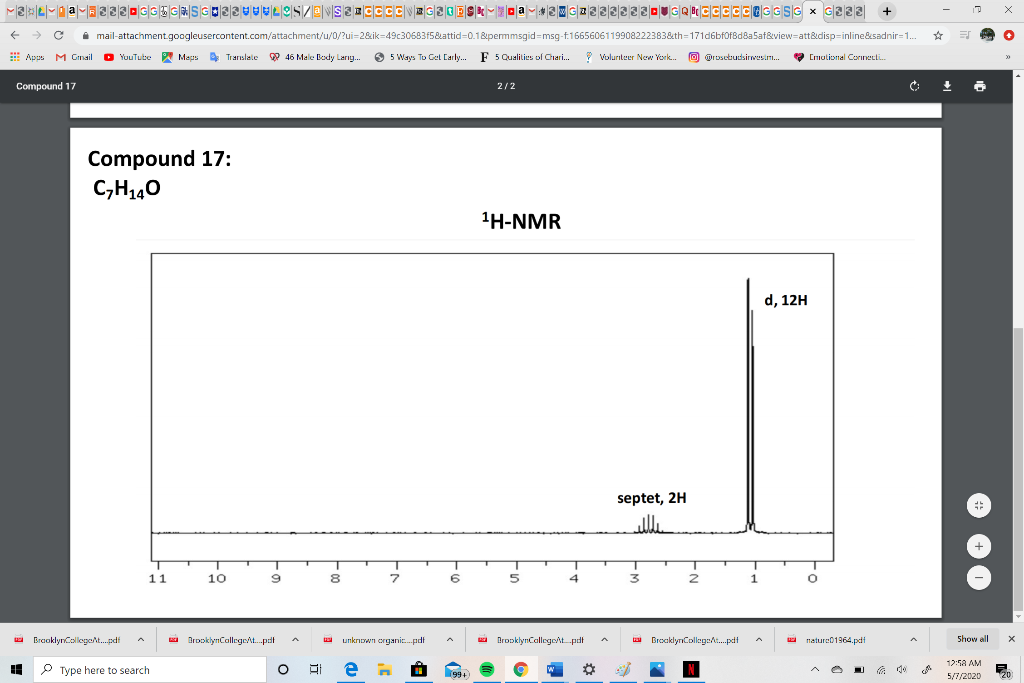The width and height of the screenshot is (1024, 683).
Task: Launch Microsoft Word from the taskbar
Action: click(x=553, y=668)
